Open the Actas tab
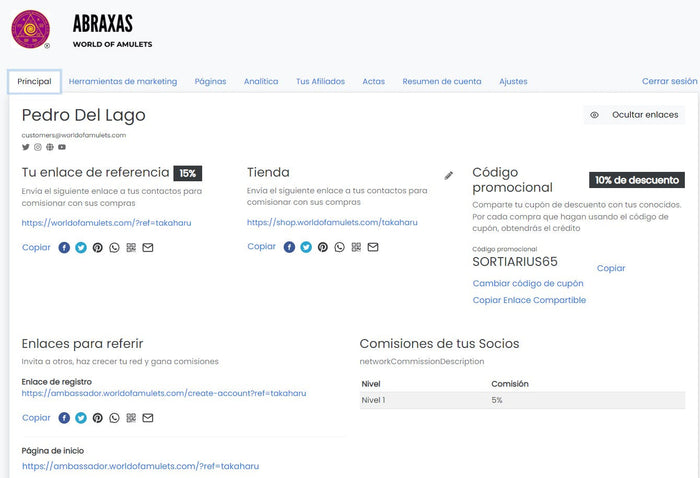The height and width of the screenshot is (478, 700). click(x=374, y=82)
